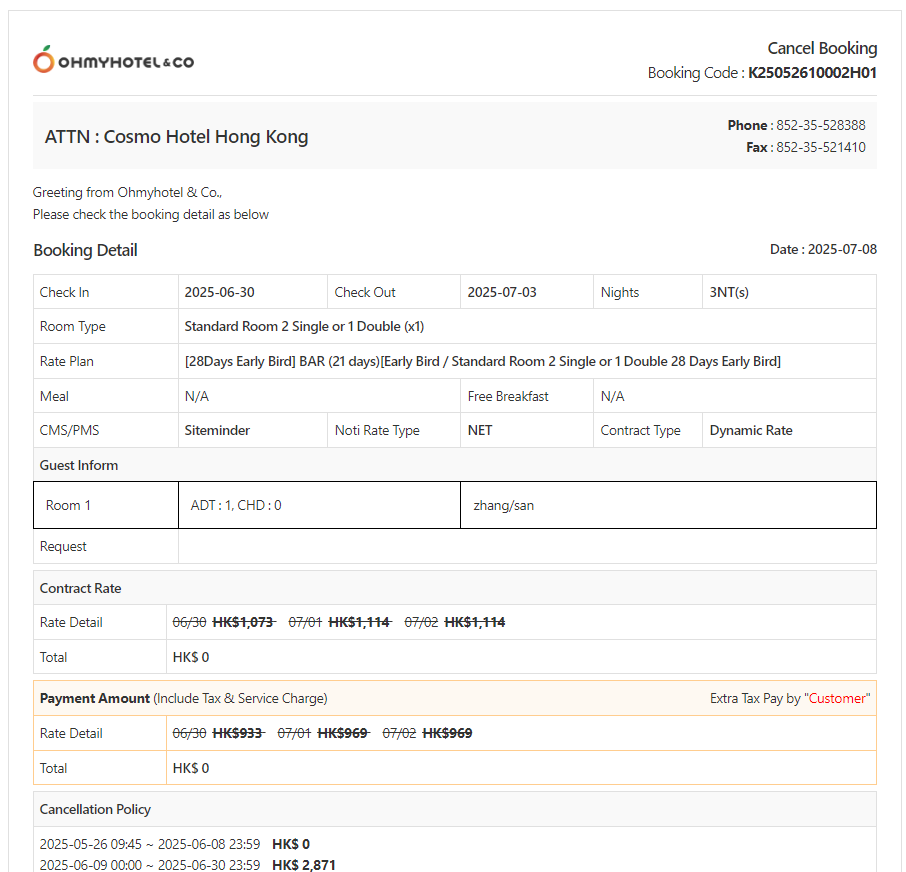The image size is (906, 872).
Task: Click the document date 2025-07-08
Action: (841, 249)
